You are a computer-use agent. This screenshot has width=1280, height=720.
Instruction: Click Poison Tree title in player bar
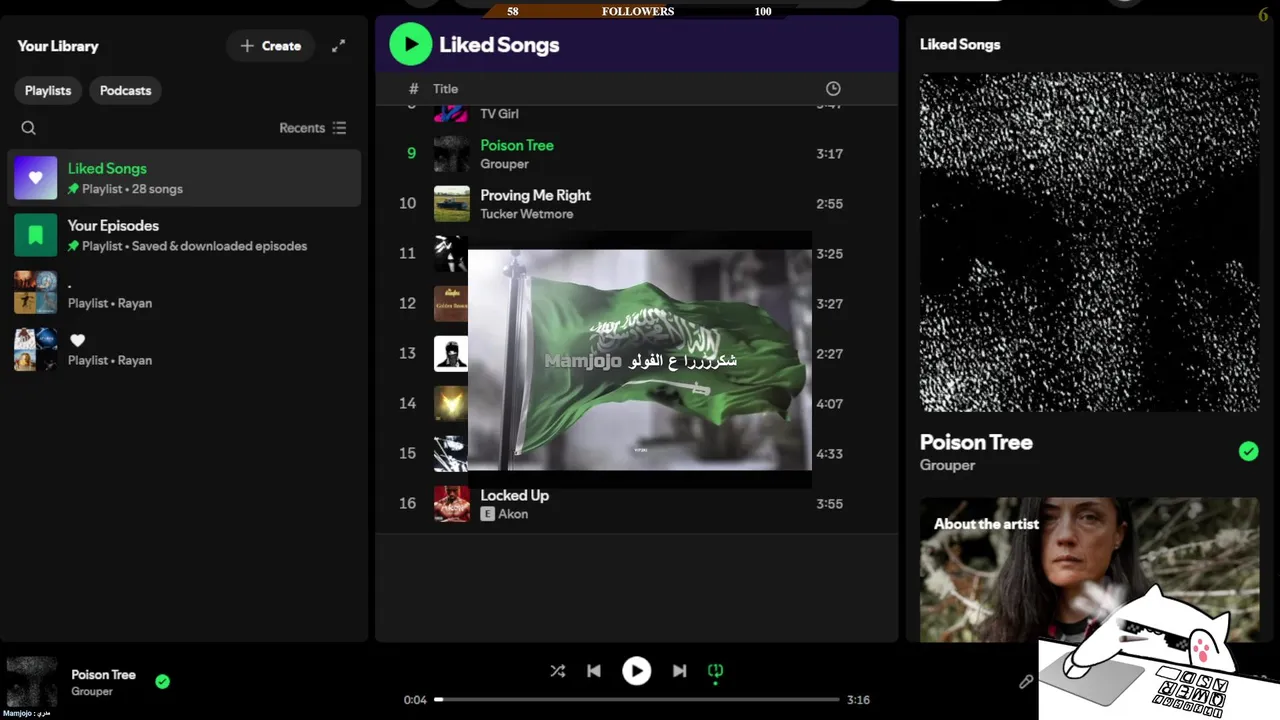[x=103, y=675]
